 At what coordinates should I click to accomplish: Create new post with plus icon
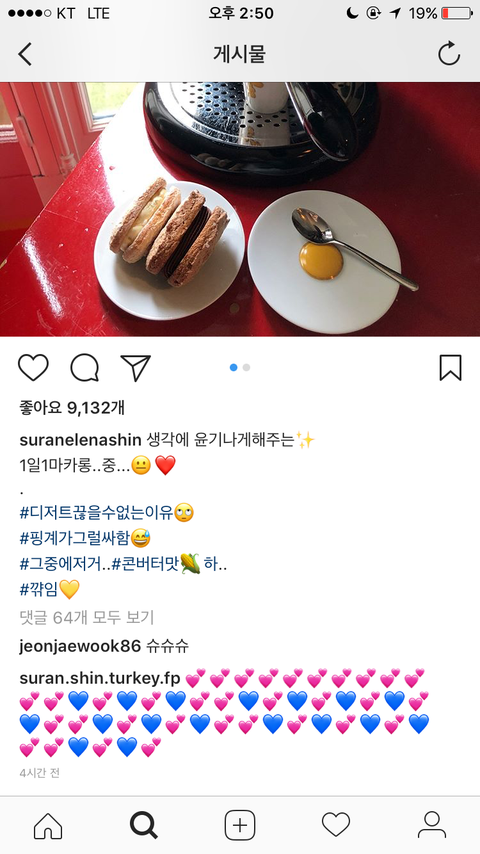tap(240, 825)
